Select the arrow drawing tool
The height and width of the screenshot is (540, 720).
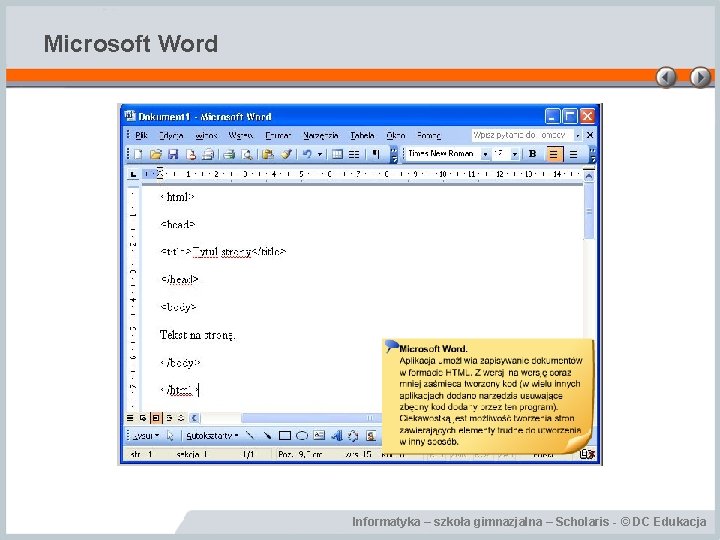[267, 435]
